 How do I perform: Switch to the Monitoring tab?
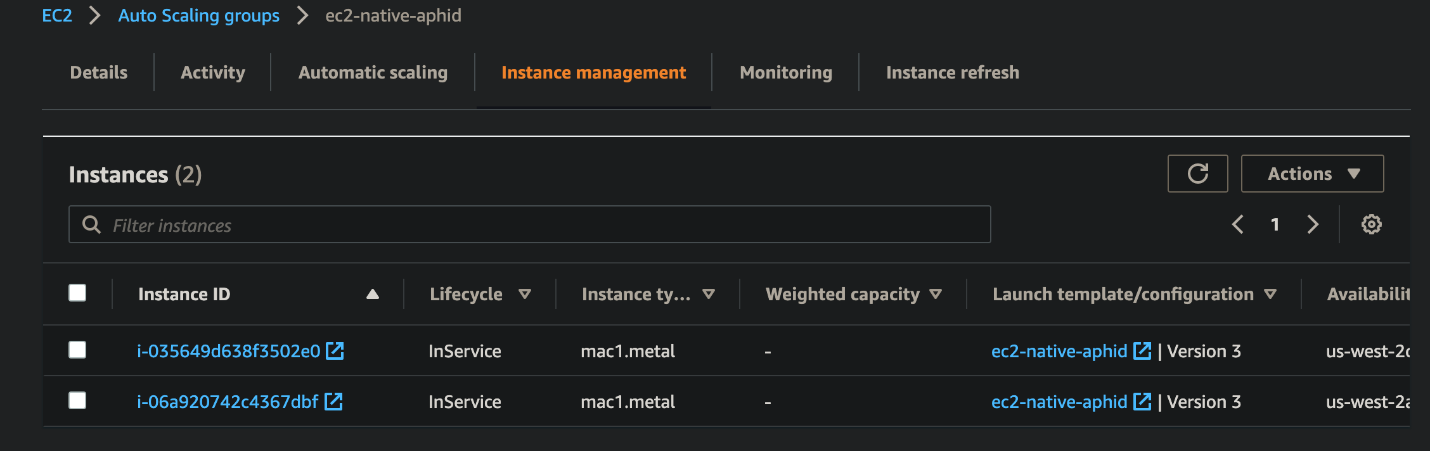[x=785, y=72]
